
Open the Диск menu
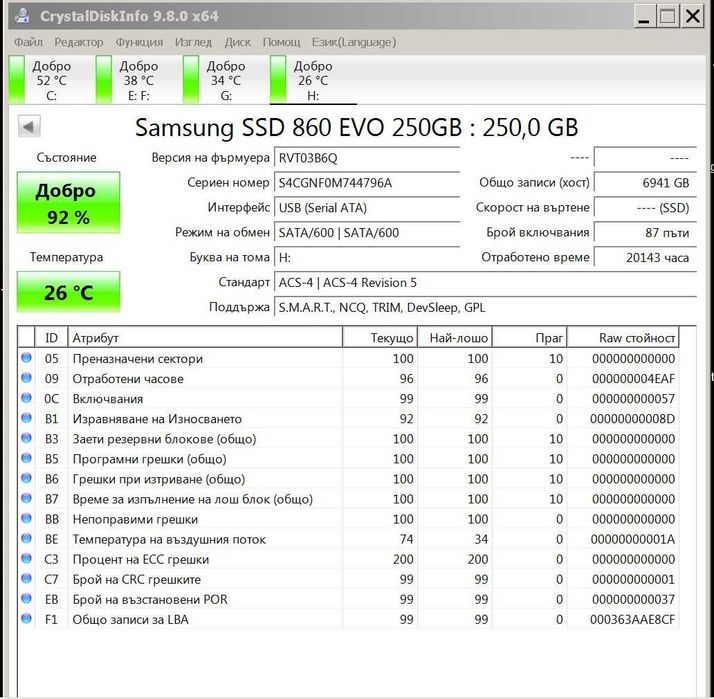pyautogui.click(x=237, y=42)
